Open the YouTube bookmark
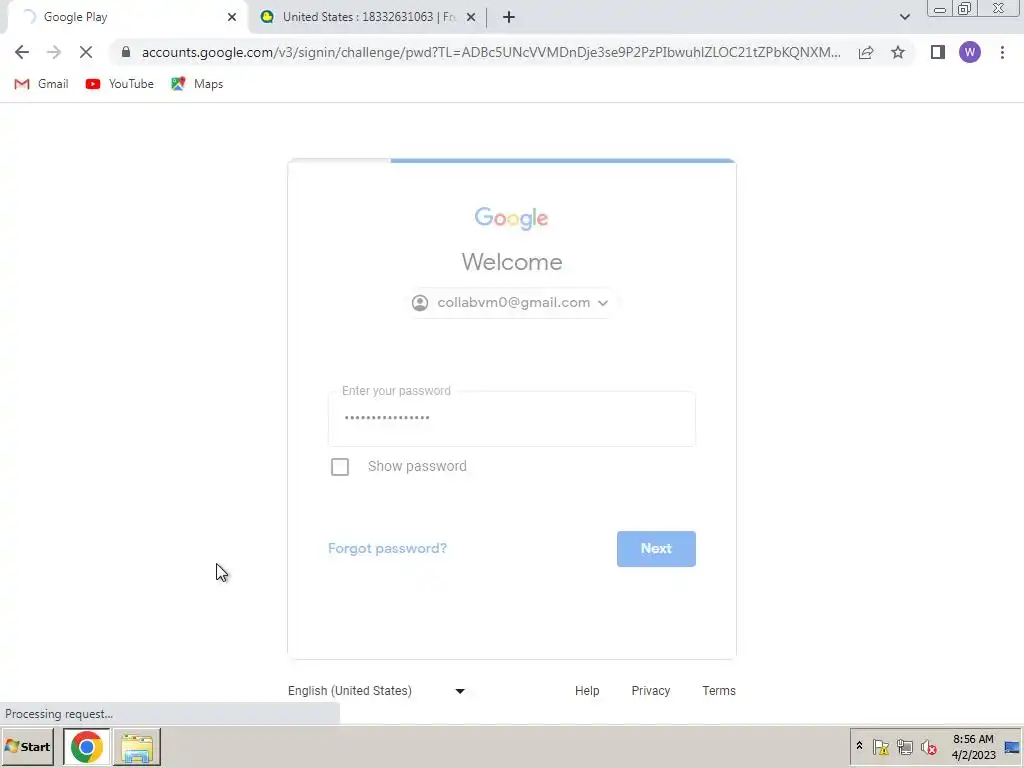This screenshot has width=1024, height=768. click(x=120, y=84)
